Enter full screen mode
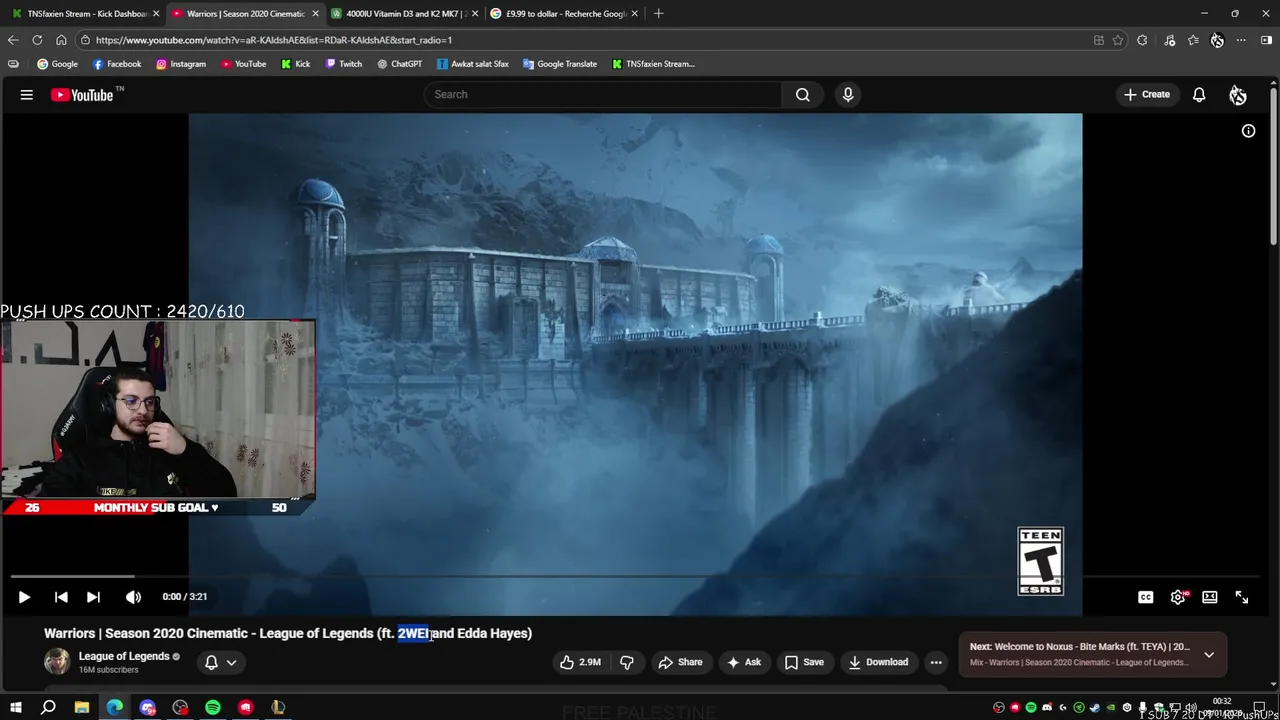The height and width of the screenshot is (720, 1280). (1242, 597)
